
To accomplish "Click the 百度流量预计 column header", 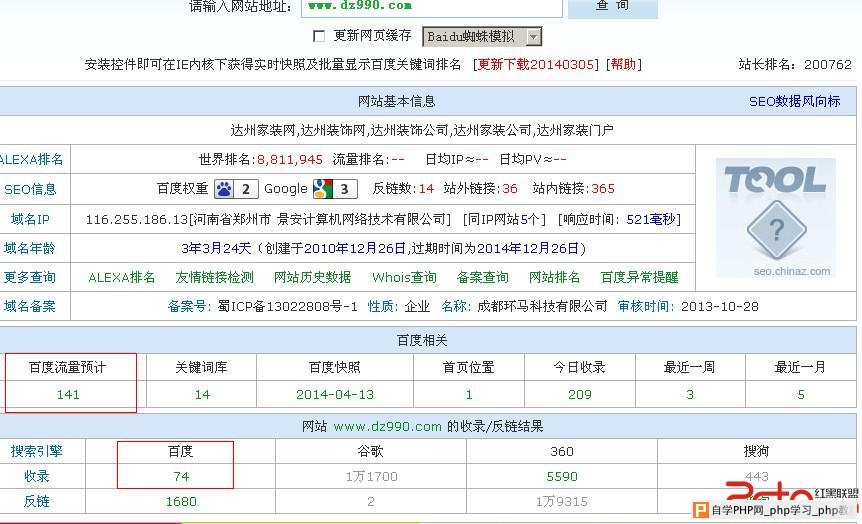I will (68, 367).
